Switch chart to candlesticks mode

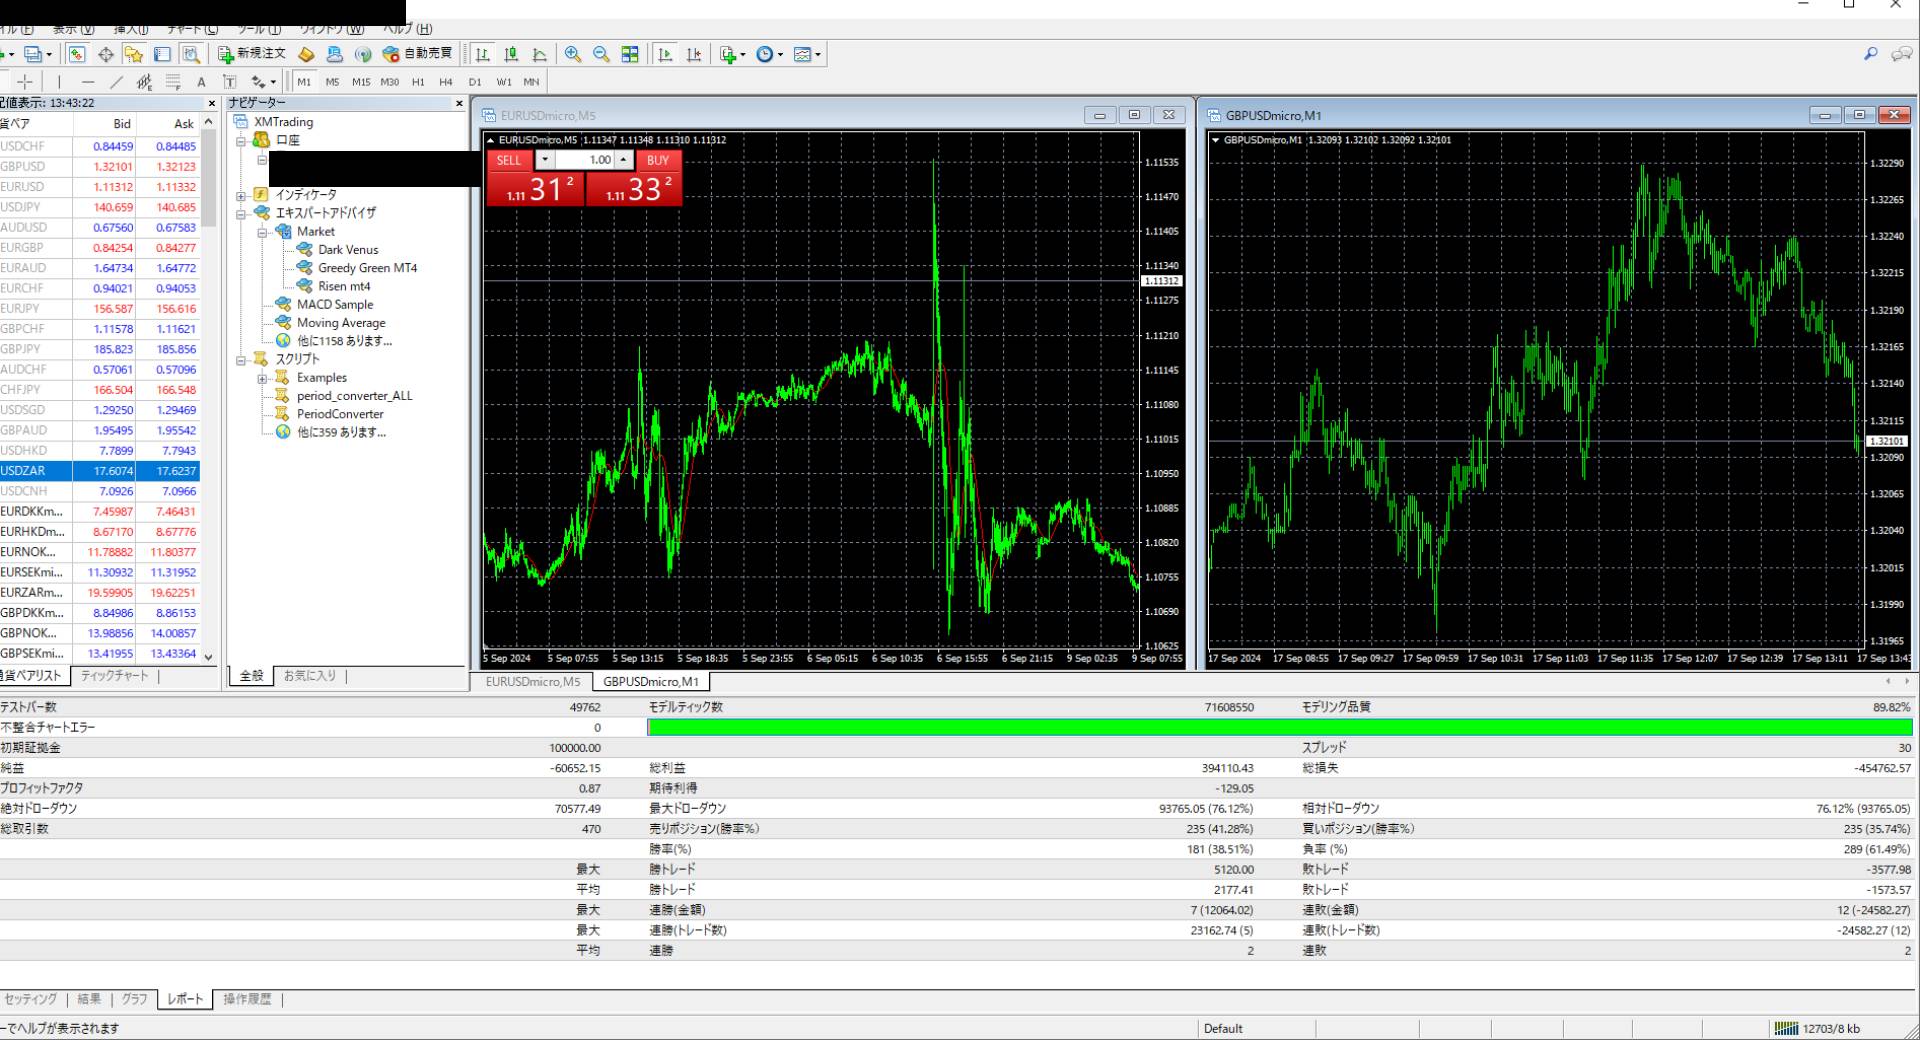(x=511, y=54)
